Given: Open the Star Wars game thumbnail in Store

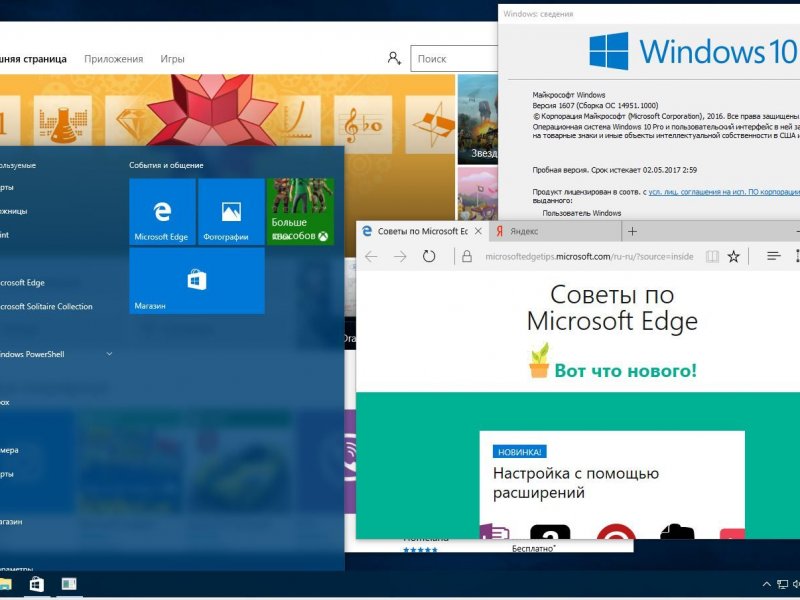Looking at the screenshot, I should (x=478, y=119).
